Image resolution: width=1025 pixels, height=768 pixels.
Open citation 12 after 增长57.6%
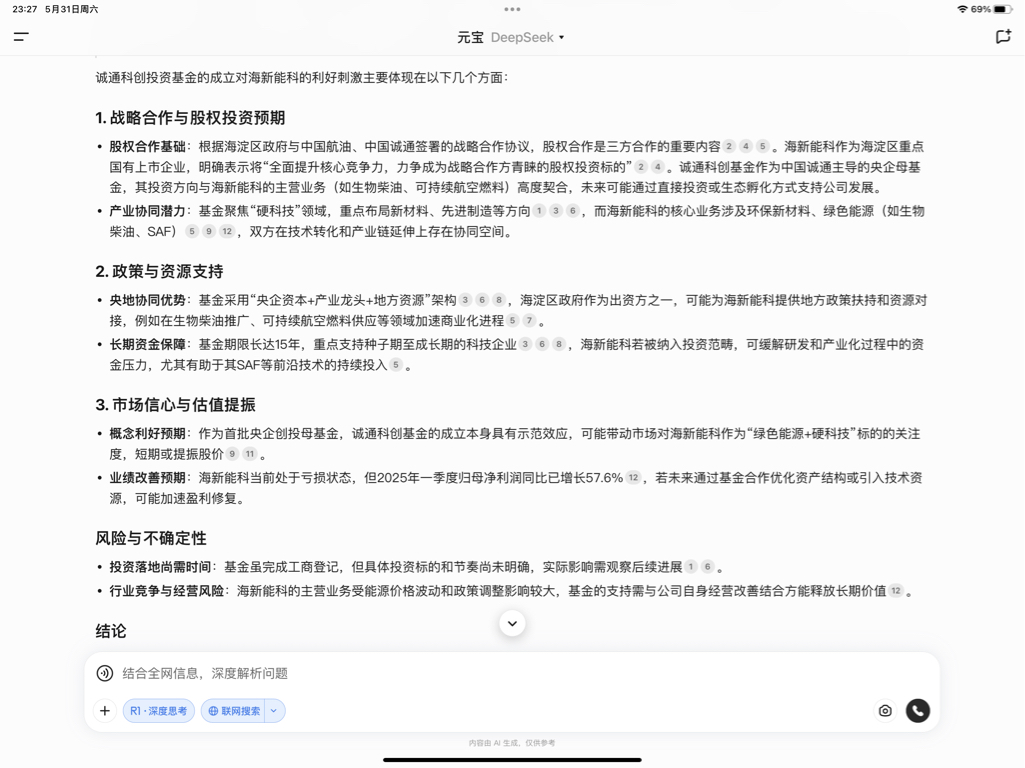[633, 478]
